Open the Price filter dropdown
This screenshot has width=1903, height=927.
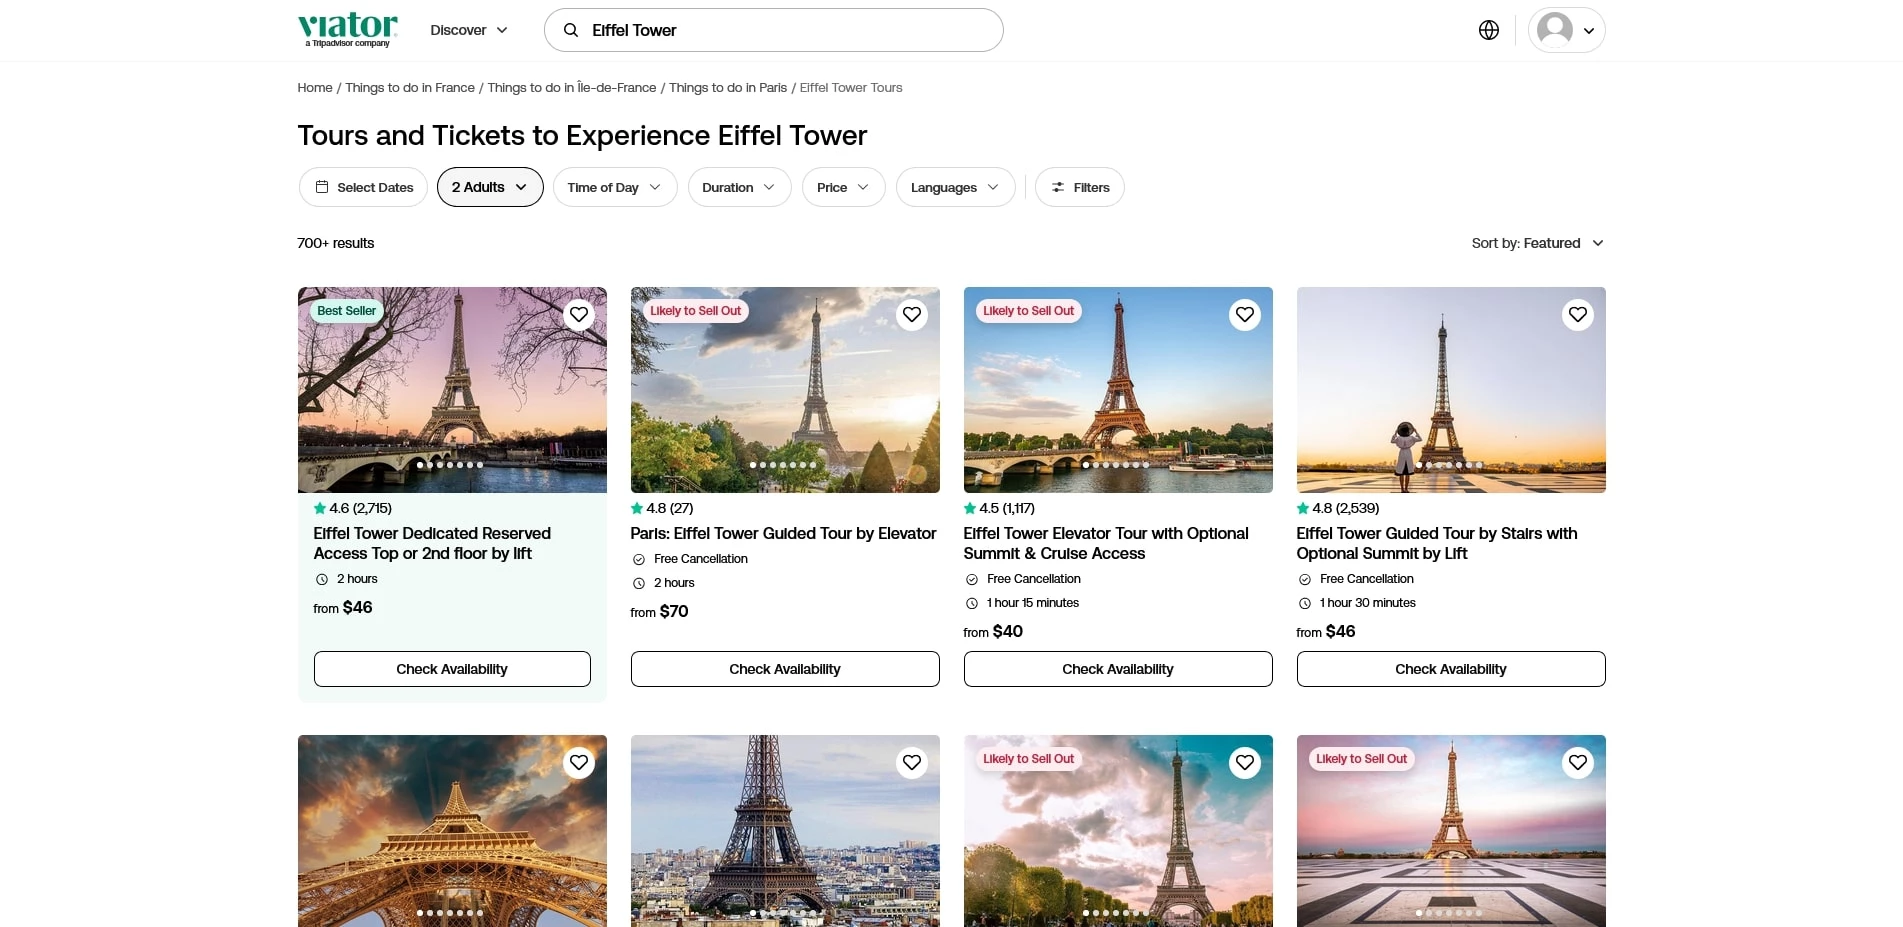842,187
